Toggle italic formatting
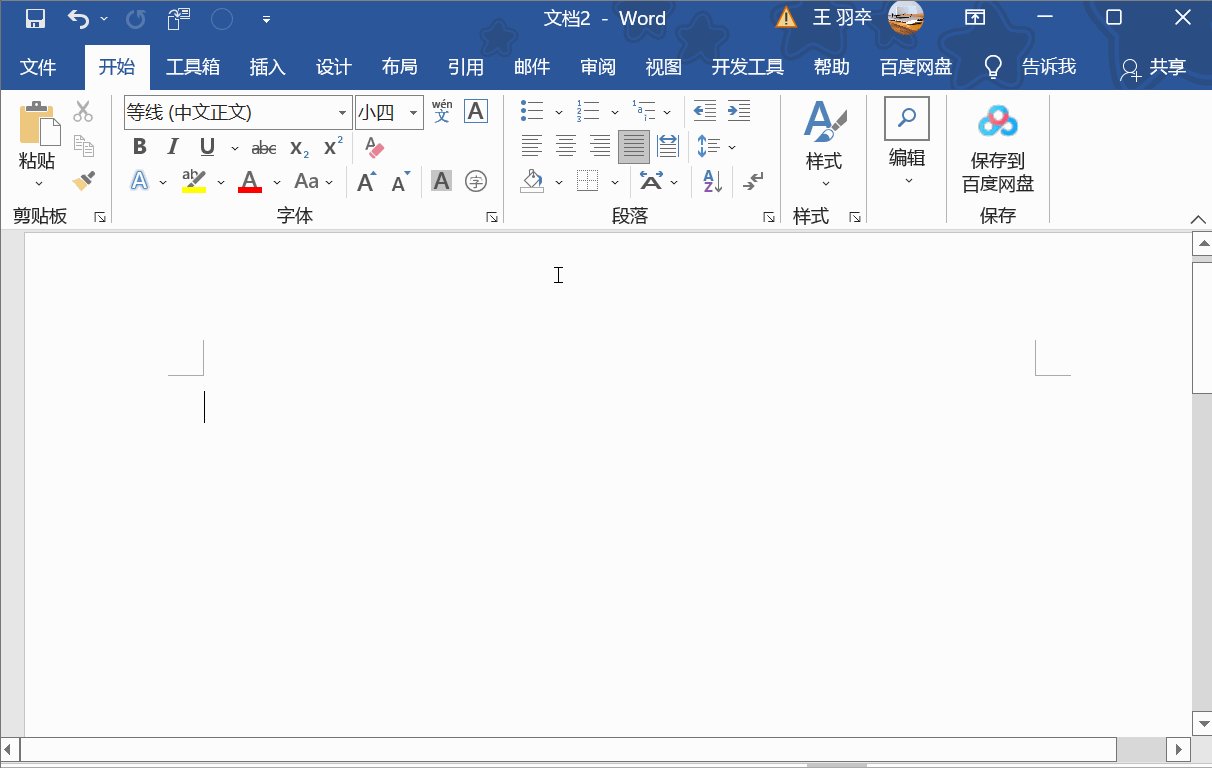This screenshot has height=768, width=1212. [x=170, y=146]
